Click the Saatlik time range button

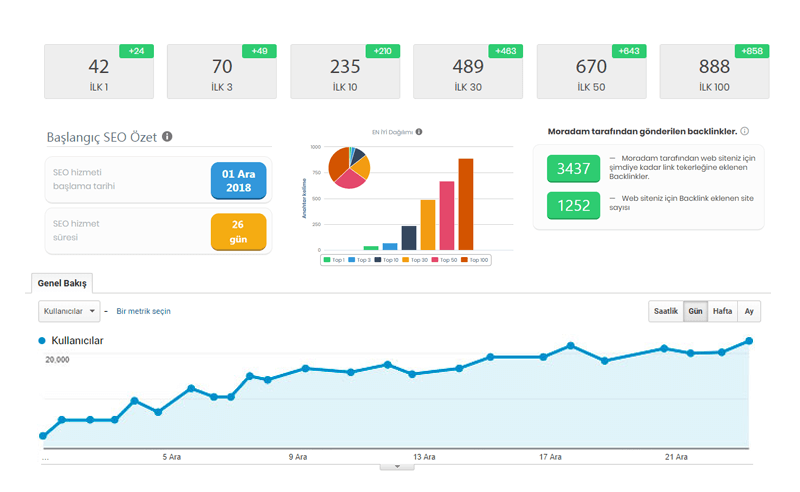pos(666,311)
